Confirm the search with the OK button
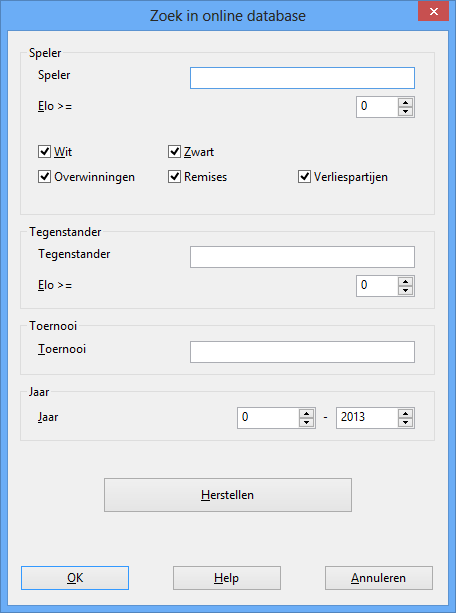The width and height of the screenshot is (456, 613). [75, 578]
